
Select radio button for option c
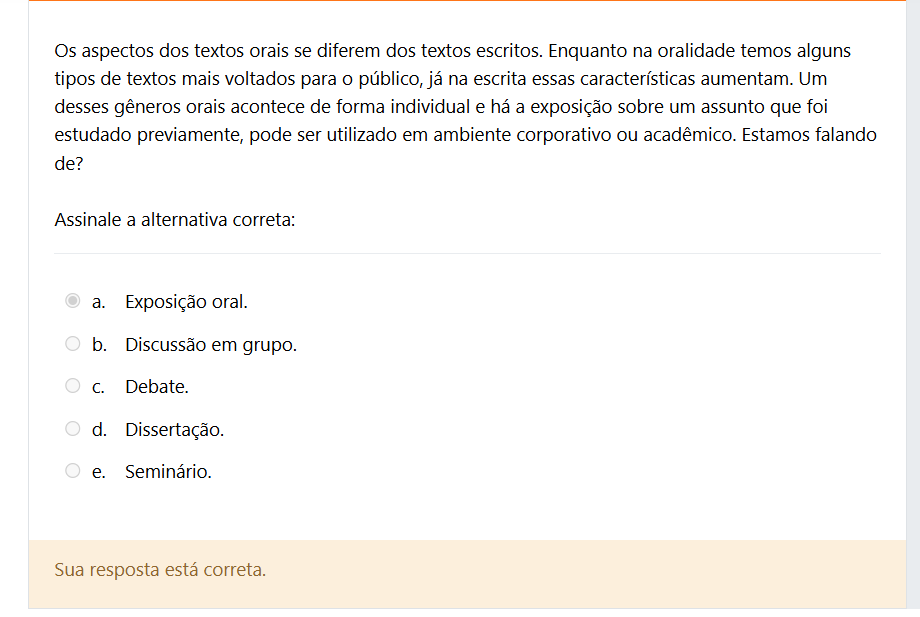pos(72,386)
